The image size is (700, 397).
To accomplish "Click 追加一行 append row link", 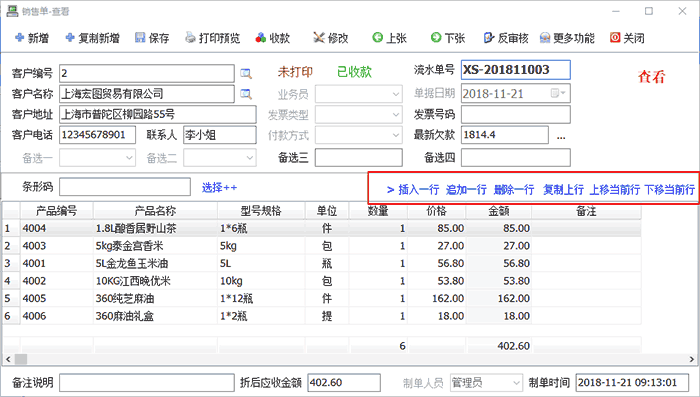I will [x=466, y=190].
